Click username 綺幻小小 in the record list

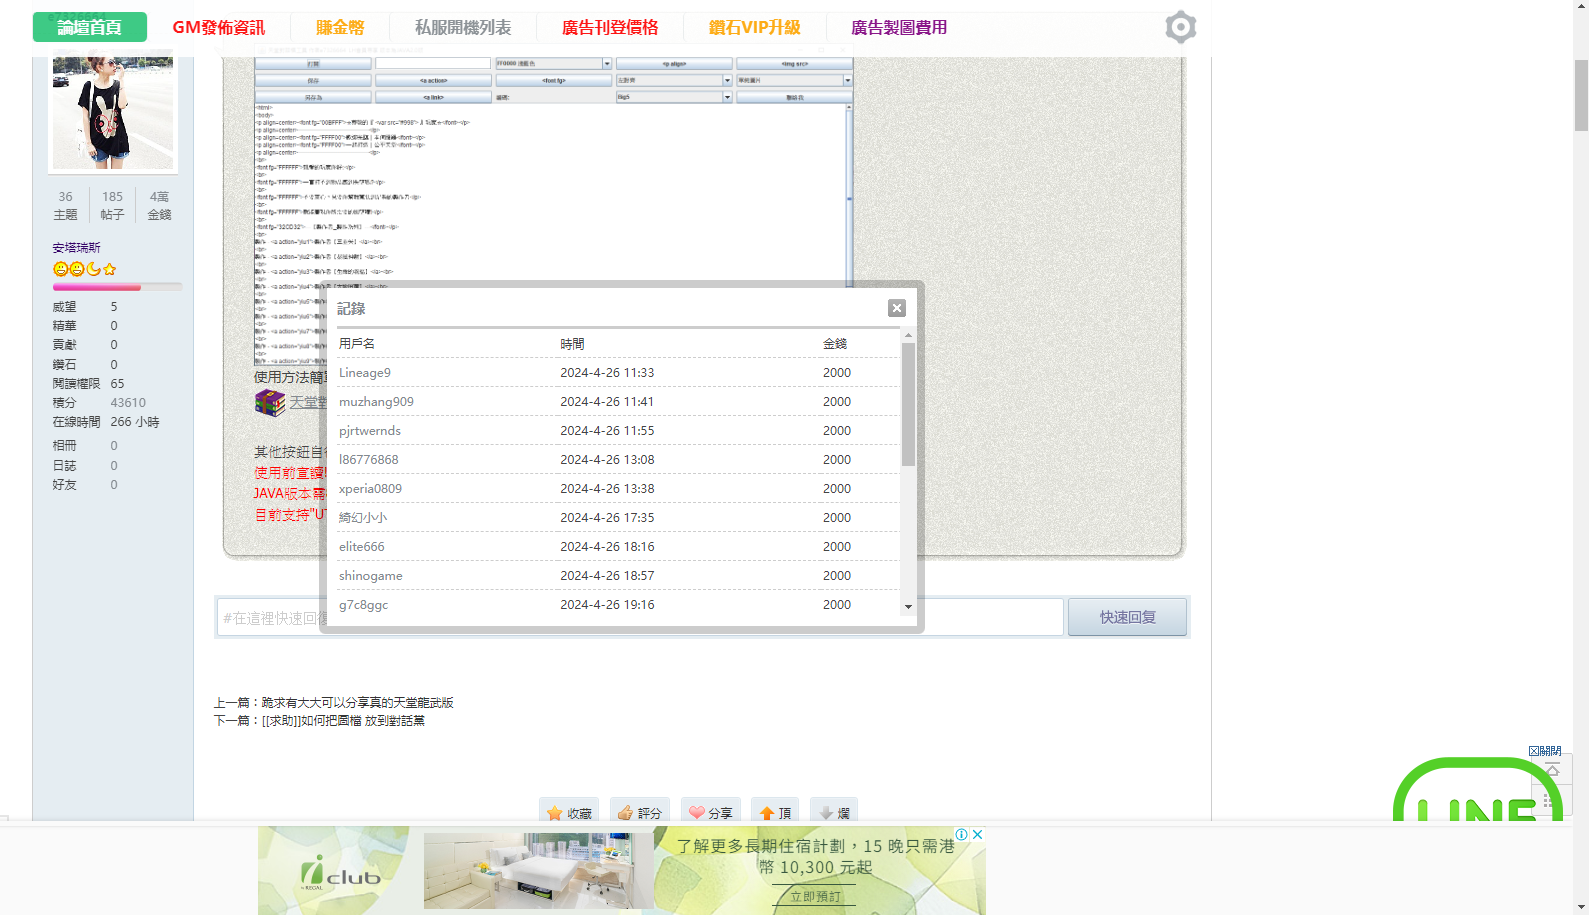pos(363,517)
